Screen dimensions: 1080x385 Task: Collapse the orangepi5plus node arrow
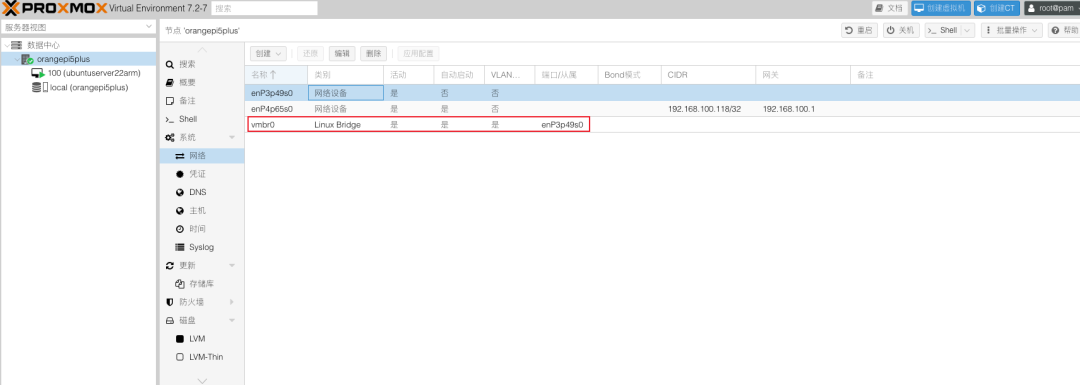[16, 59]
